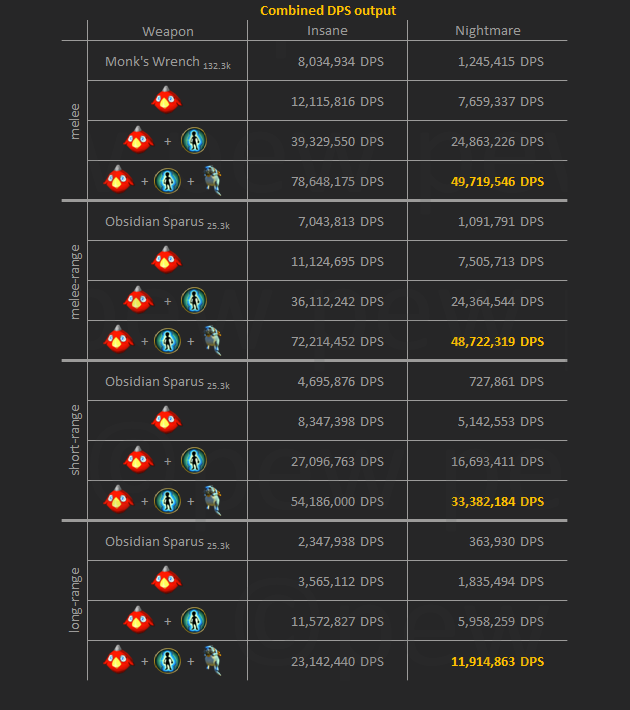Click the Combined DPS output title
Screen dimensions: 630x710
click(328, 10)
